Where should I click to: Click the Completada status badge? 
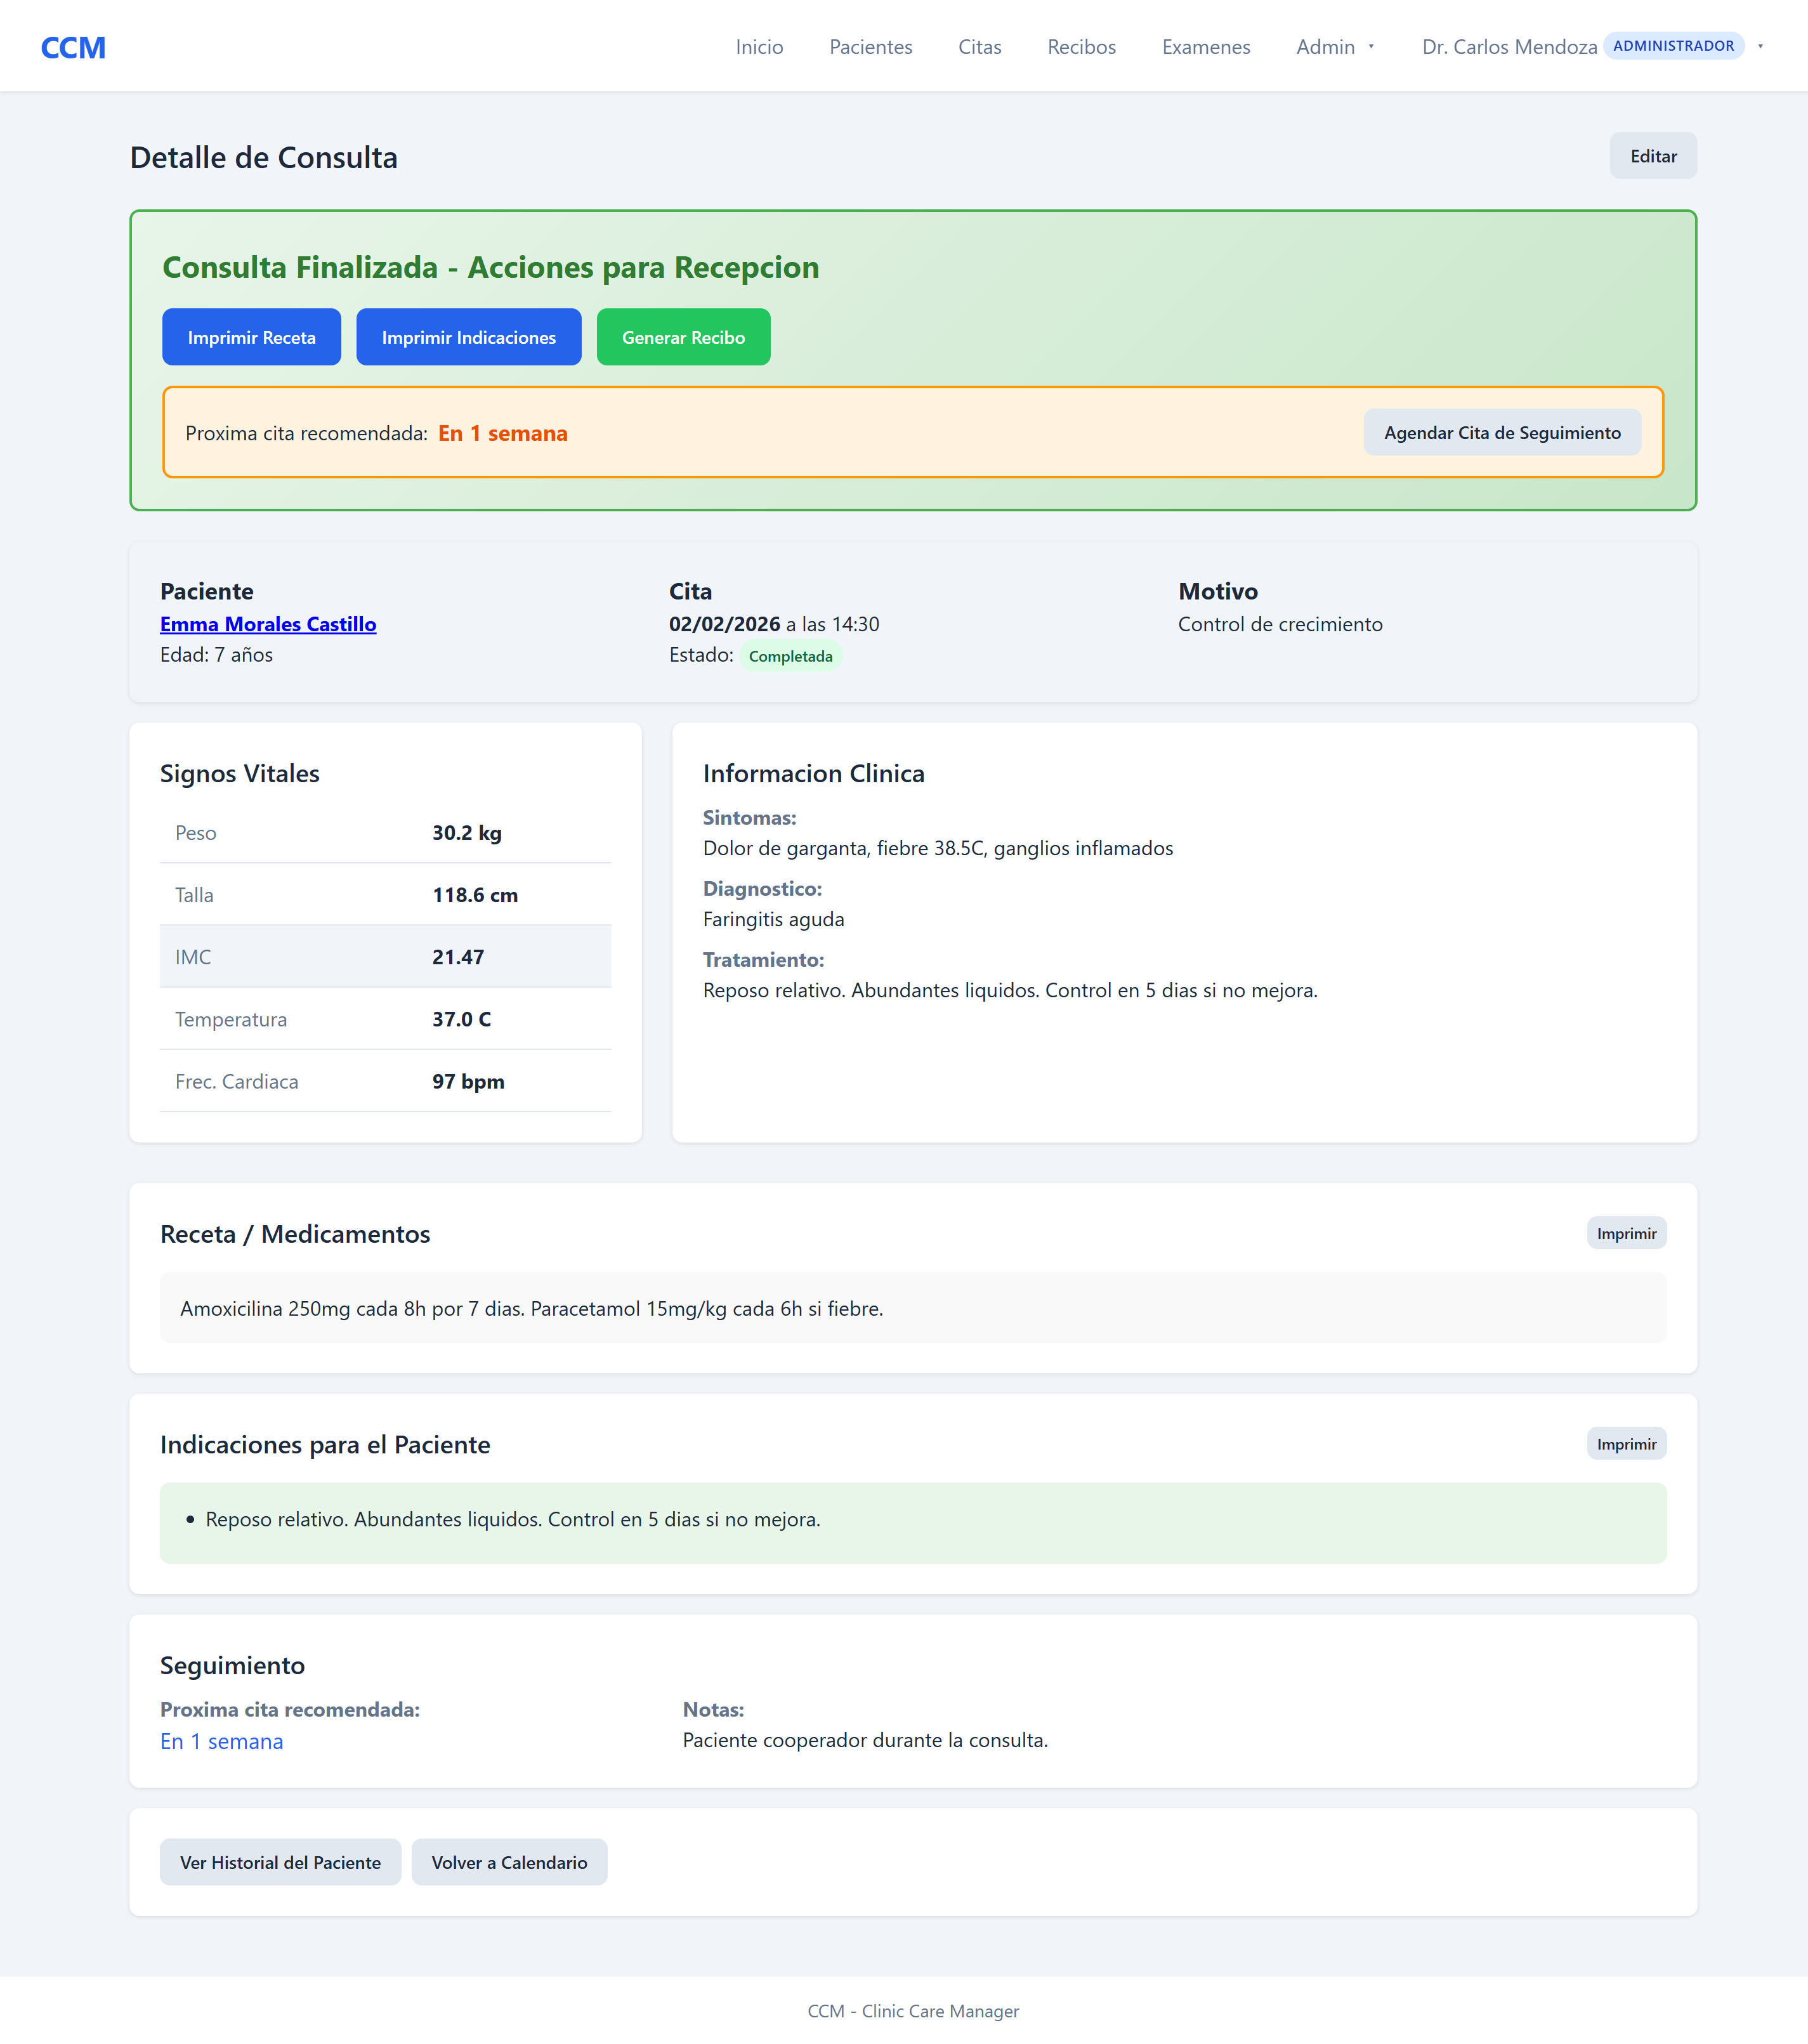click(790, 656)
